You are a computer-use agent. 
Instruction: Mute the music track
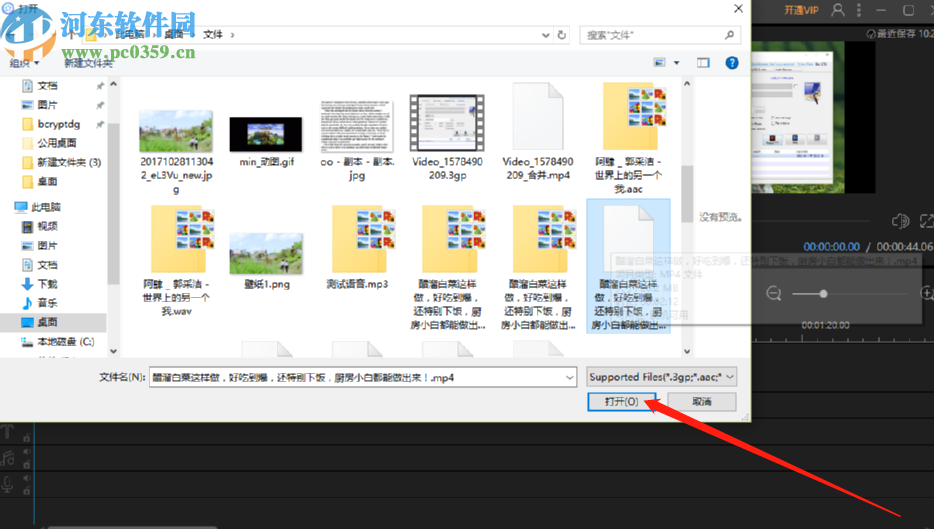tap(27, 452)
